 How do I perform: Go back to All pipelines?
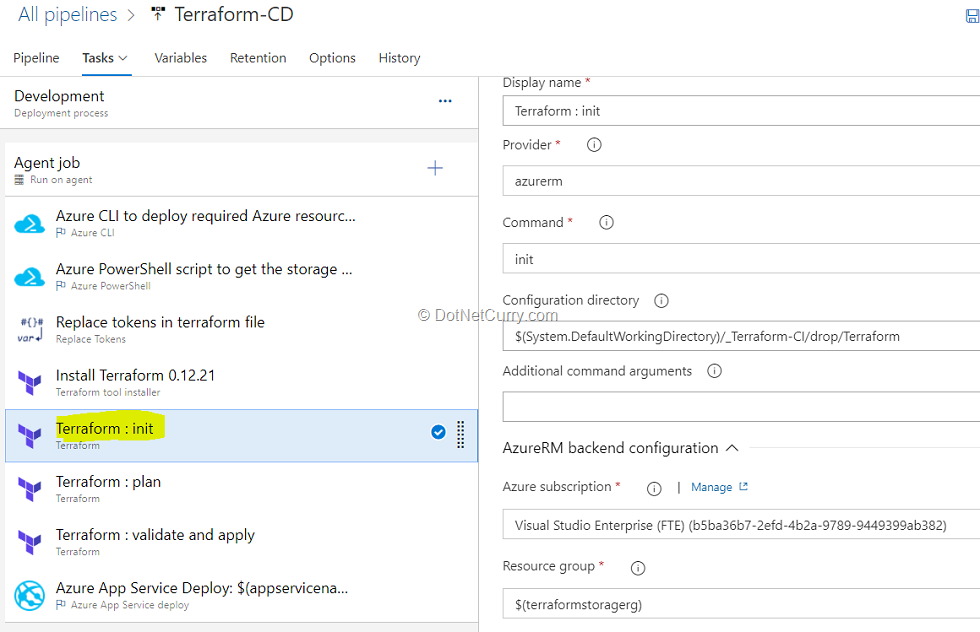pyautogui.click(x=68, y=14)
